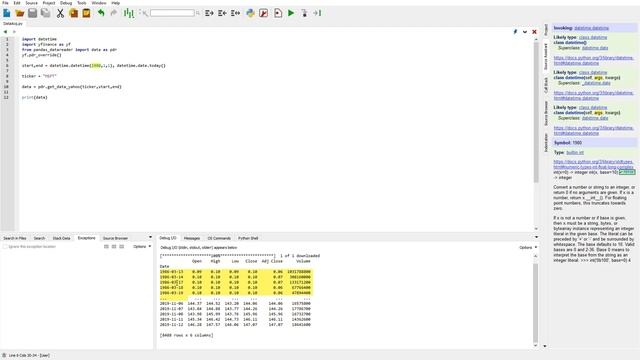Click the toolbar search input field

pos(172,13)
